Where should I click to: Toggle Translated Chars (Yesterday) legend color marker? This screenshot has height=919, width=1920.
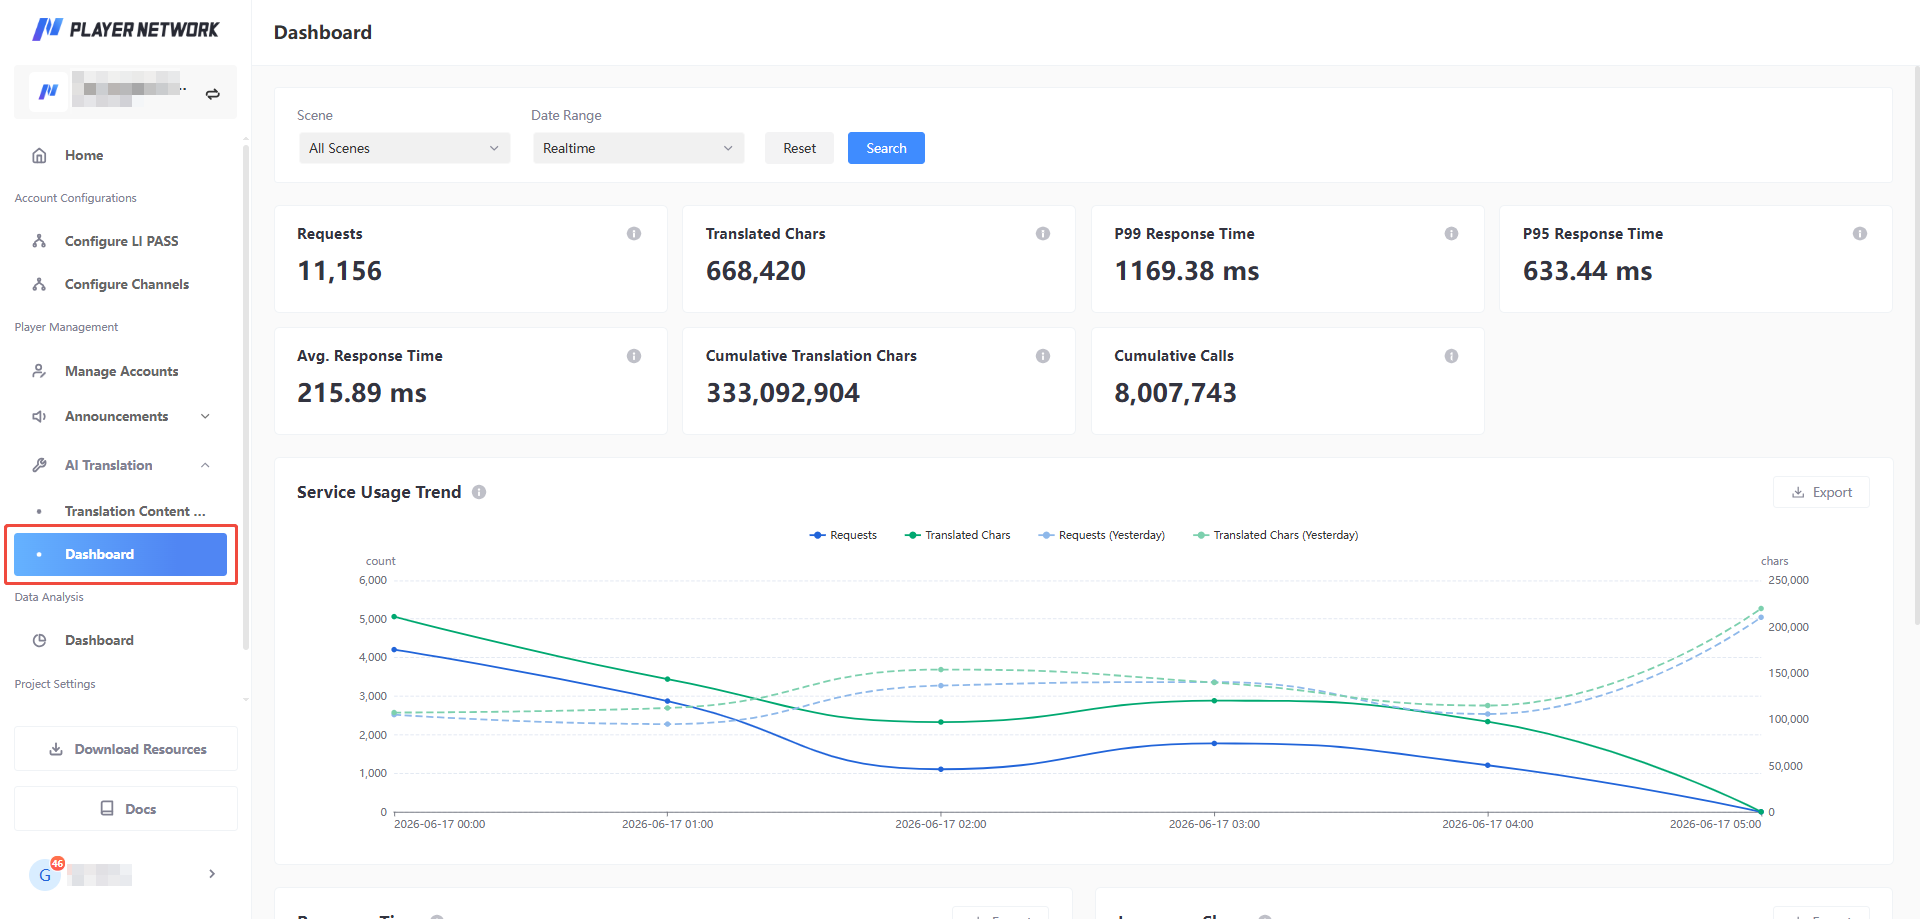(1201, 535)
